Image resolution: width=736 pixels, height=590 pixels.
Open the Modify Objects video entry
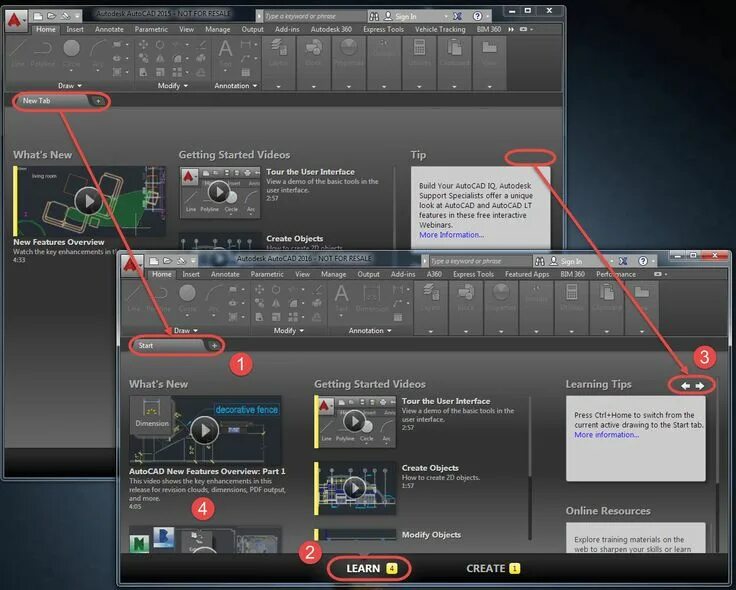(x=431, y=535)
